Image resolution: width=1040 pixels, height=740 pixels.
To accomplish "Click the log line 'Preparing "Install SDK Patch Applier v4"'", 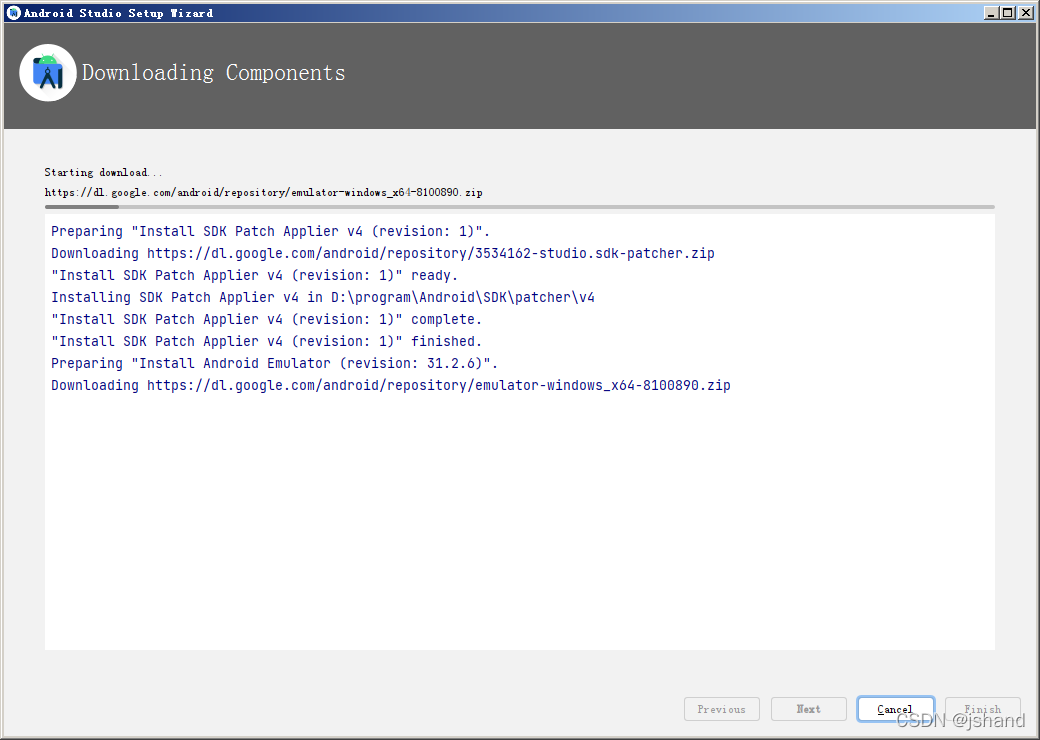I will tap(271, 231).
